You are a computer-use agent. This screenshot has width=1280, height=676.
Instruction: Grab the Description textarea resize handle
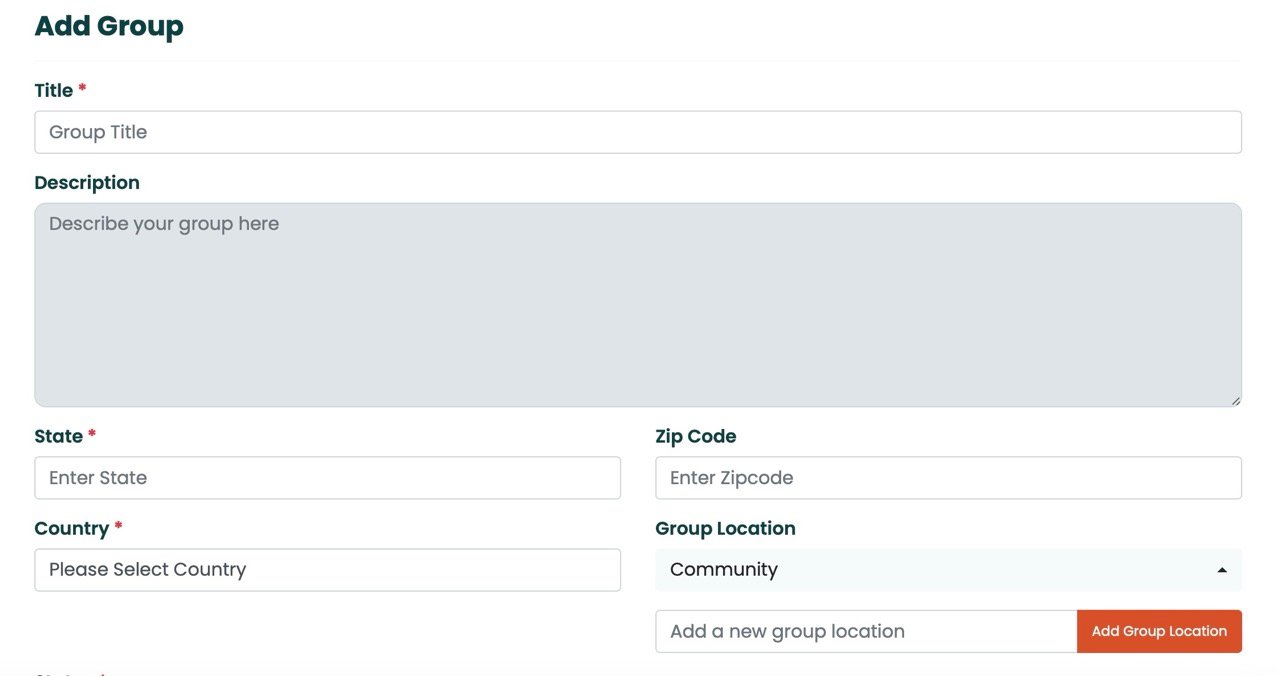[1235, 400]
